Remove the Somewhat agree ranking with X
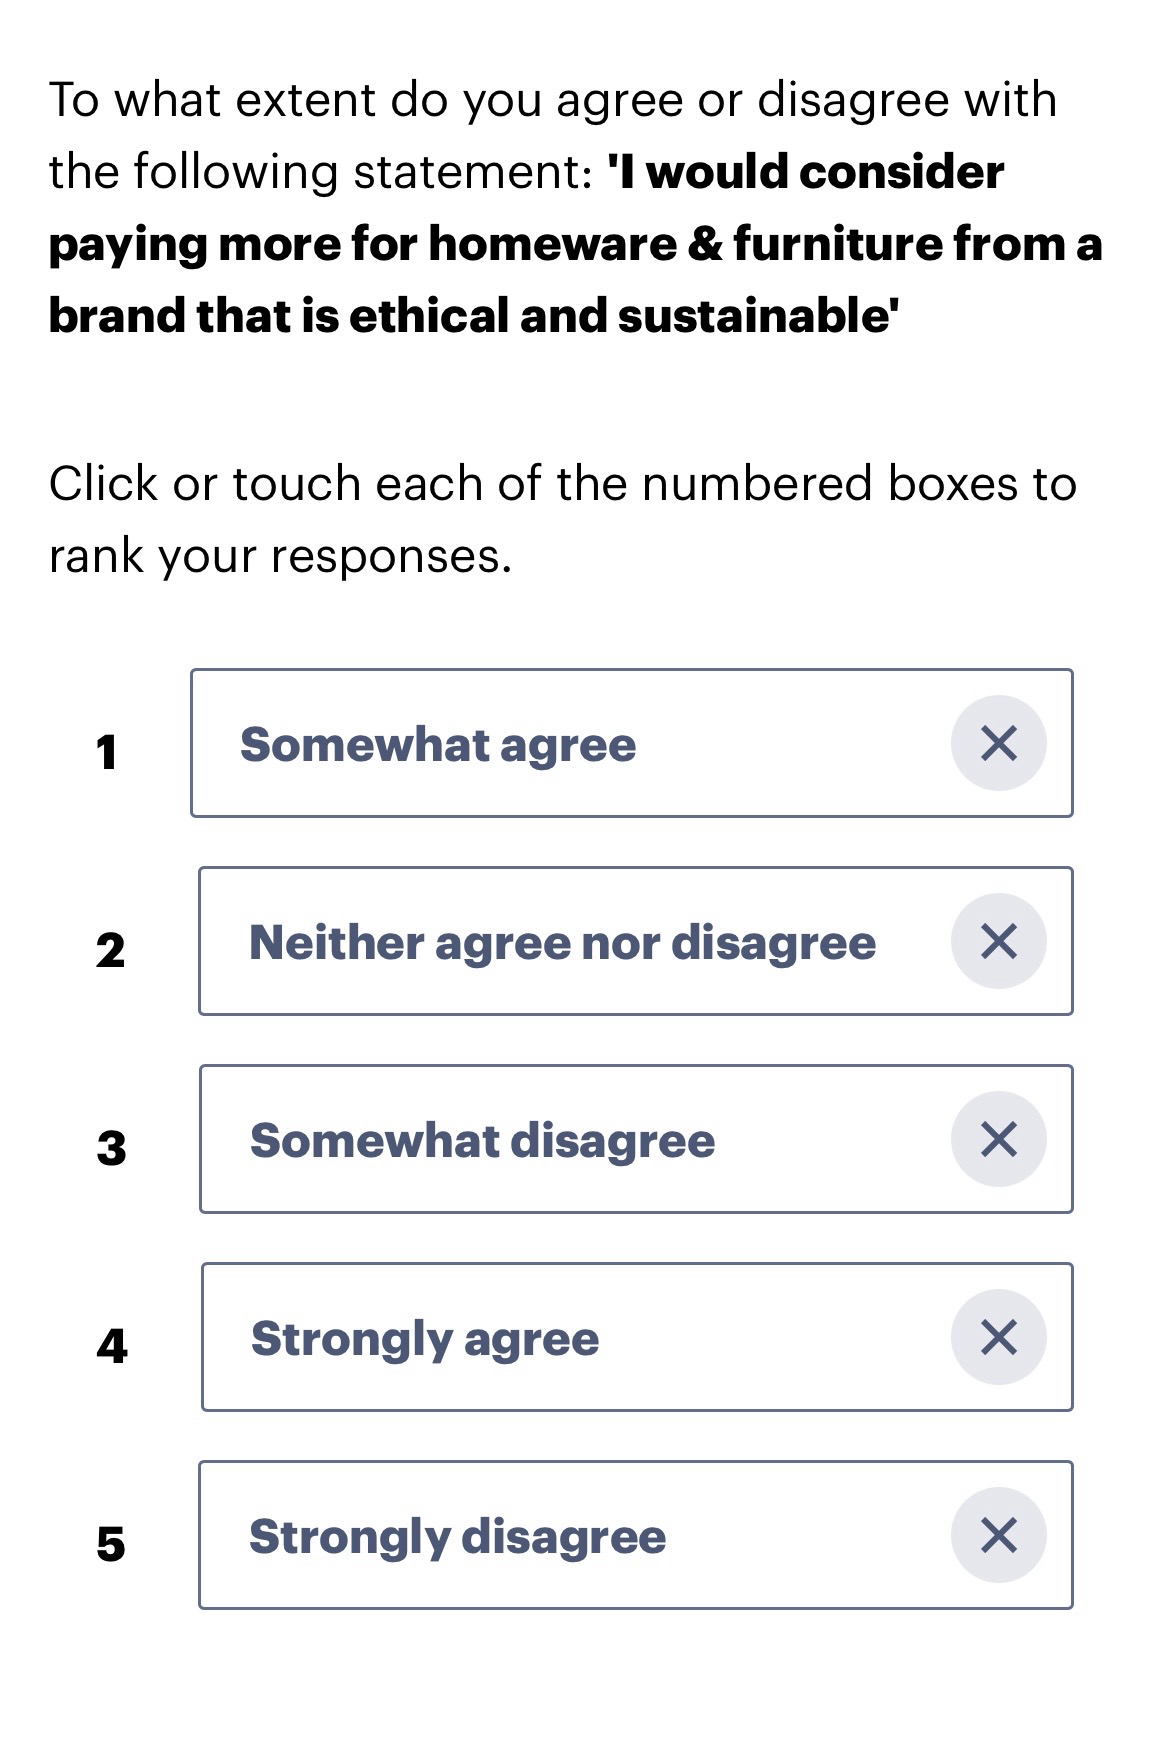Image resolution: width=1170 pixels, height=1755 pixels. pos(998,743)
